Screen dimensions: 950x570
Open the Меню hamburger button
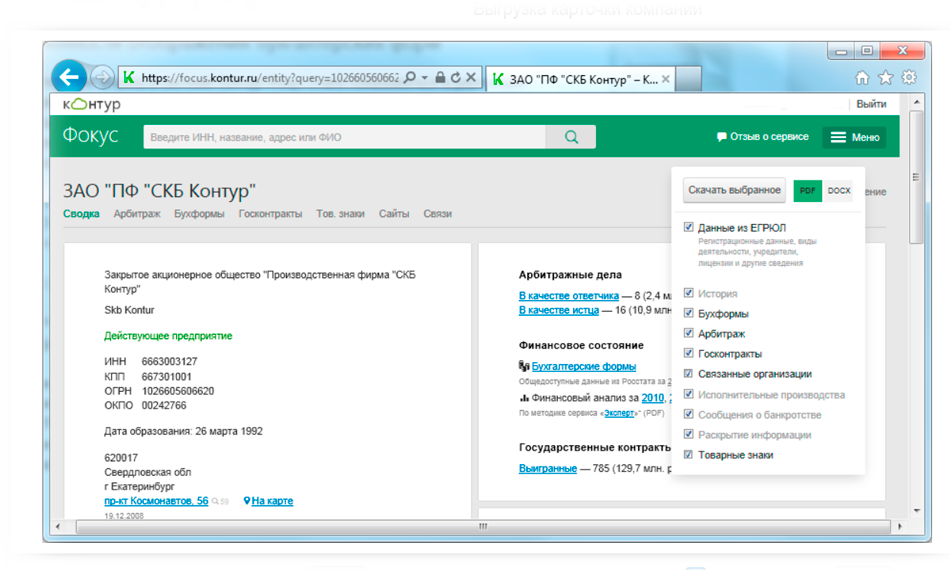pos(854,138)
